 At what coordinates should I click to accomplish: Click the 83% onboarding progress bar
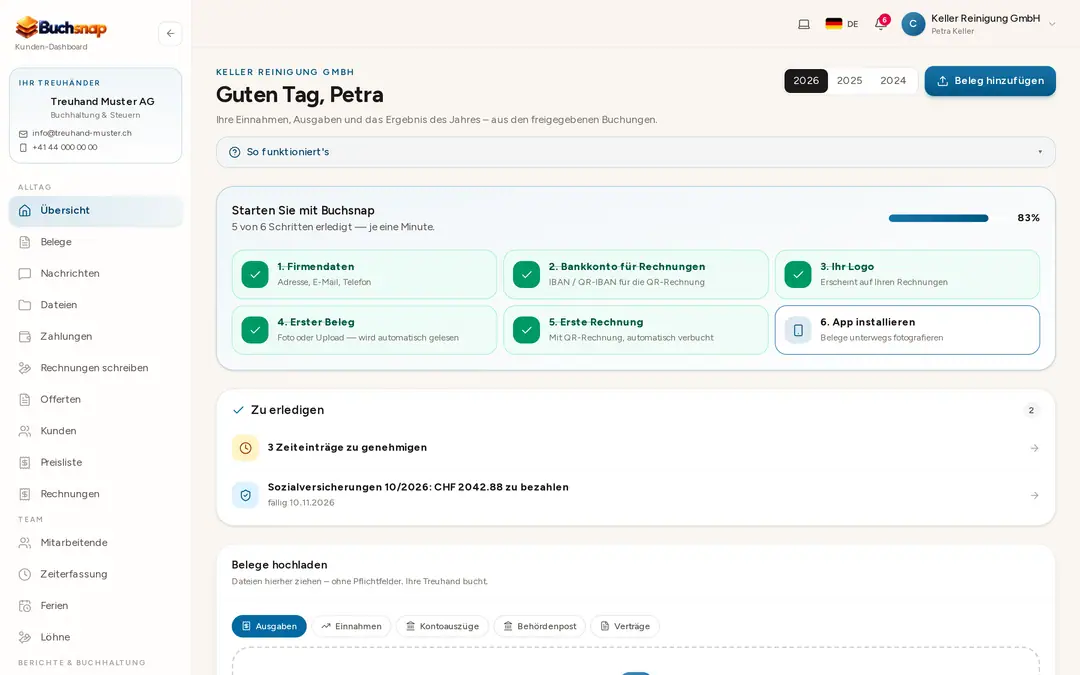(x=938, y=218)
